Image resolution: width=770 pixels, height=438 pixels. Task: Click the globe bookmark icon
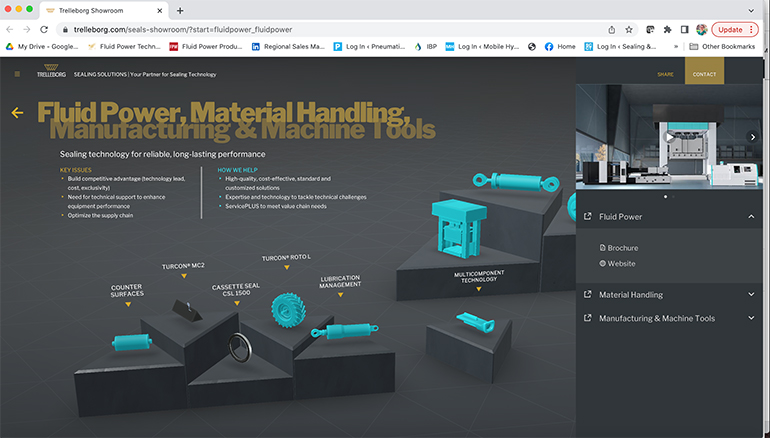[x=531, y=47]
